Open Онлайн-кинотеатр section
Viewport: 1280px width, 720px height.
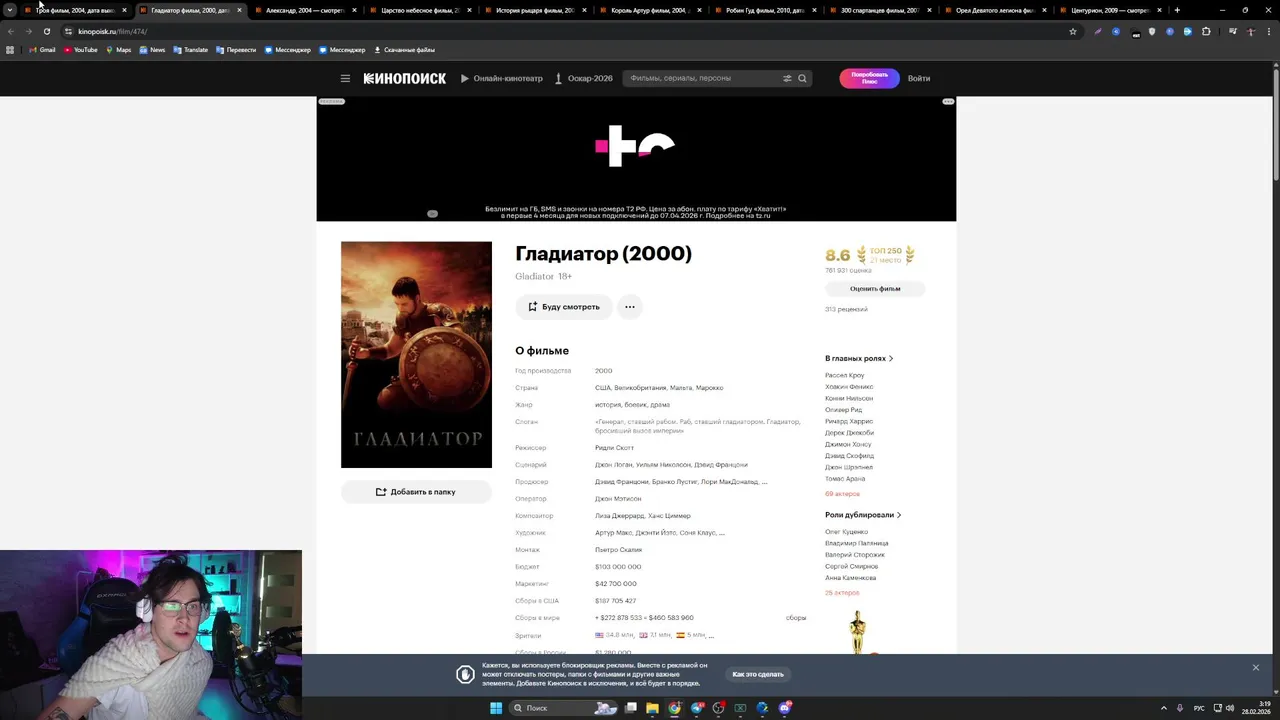502,78
